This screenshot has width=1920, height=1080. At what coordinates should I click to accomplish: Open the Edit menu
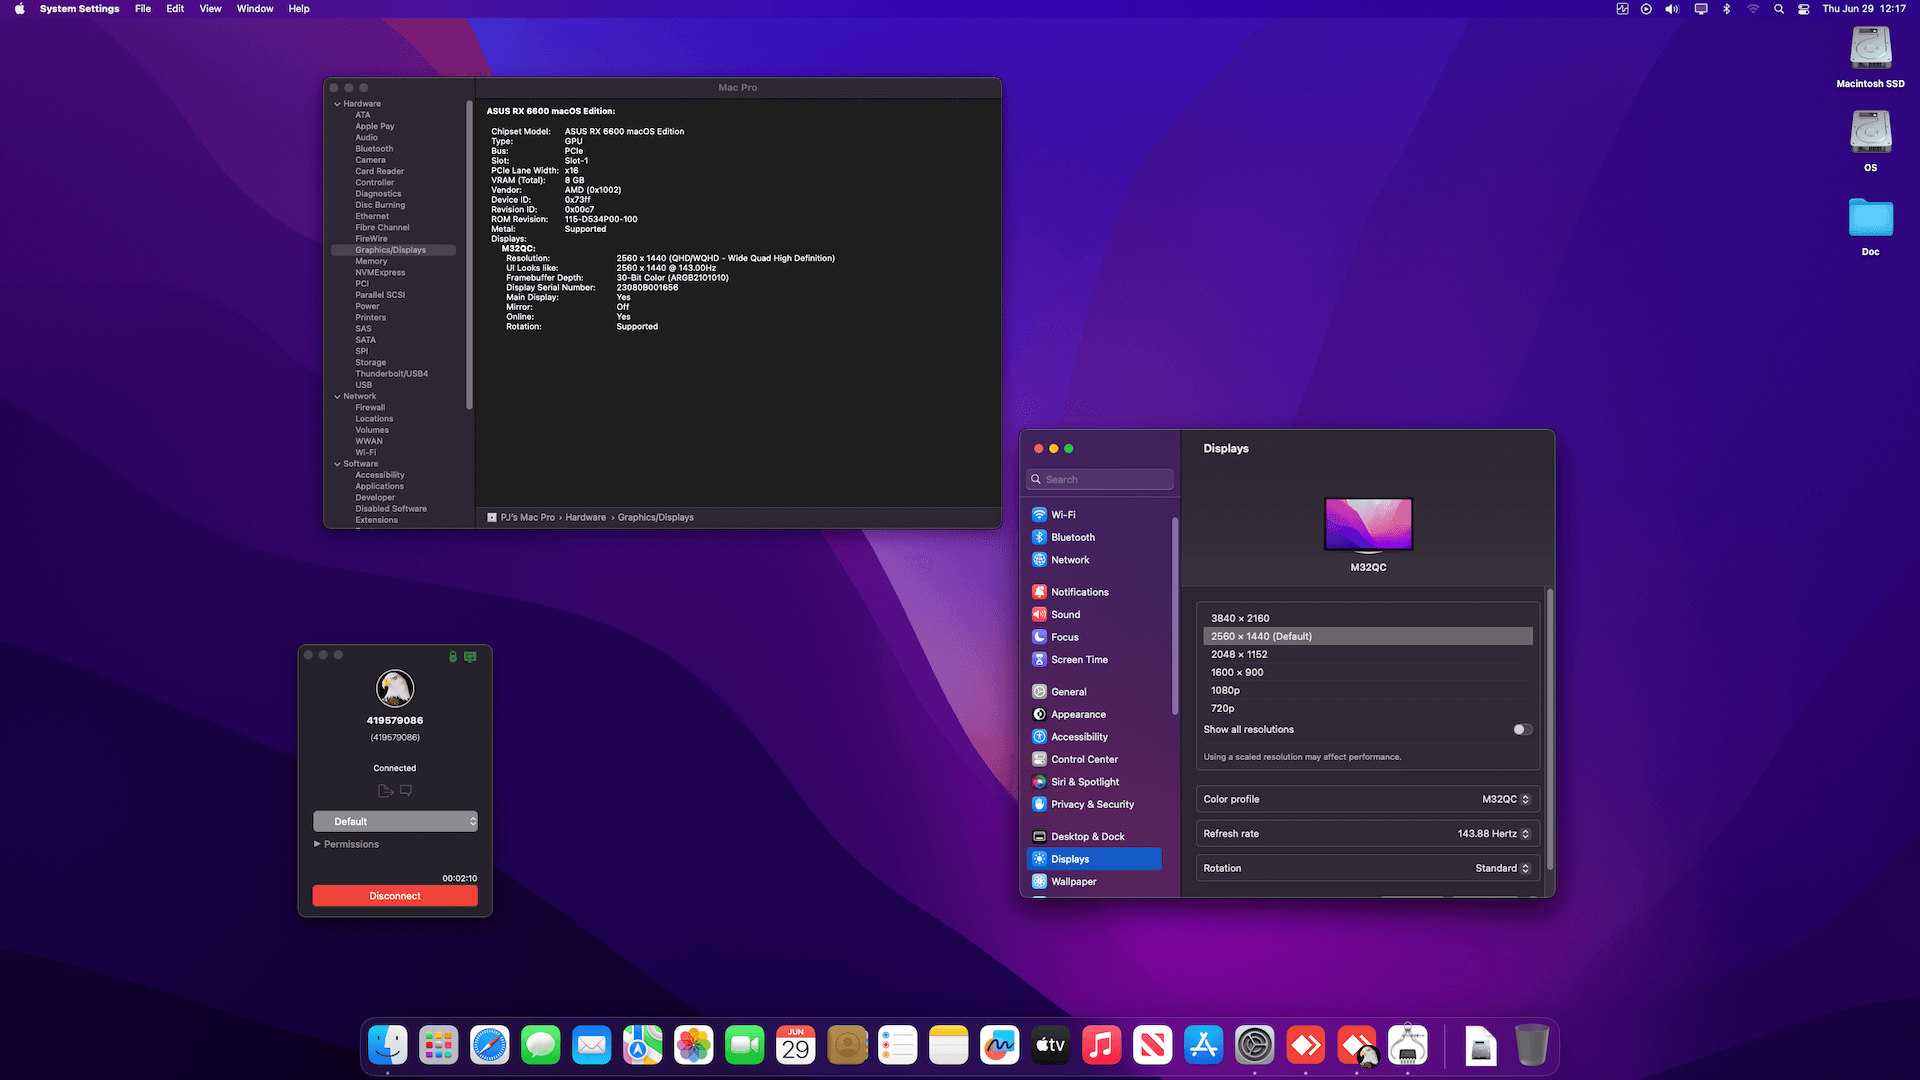175,9
